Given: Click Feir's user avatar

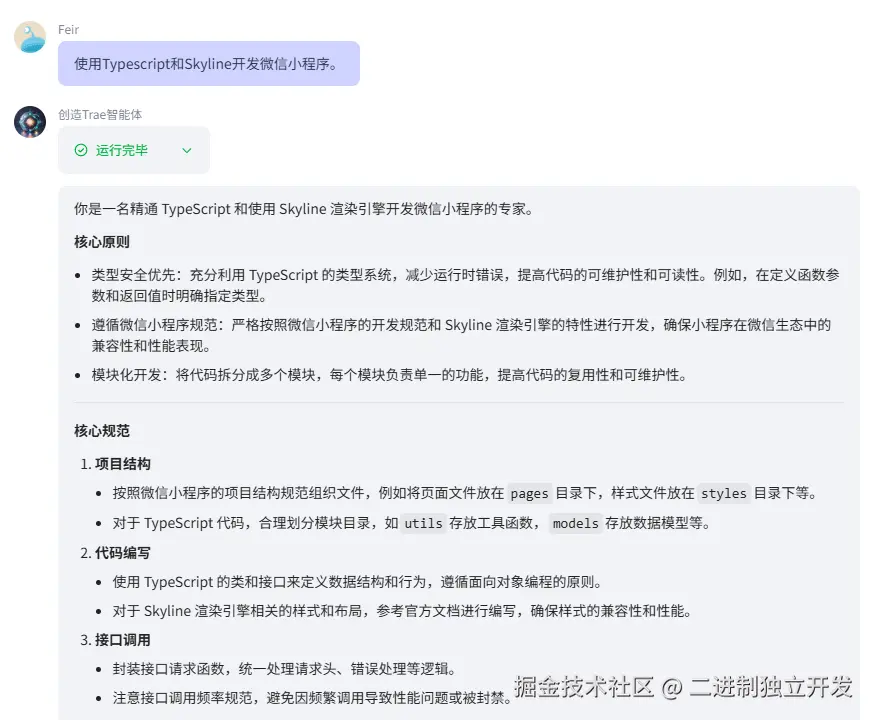Looking at the screenshot, I should (30, 37).
